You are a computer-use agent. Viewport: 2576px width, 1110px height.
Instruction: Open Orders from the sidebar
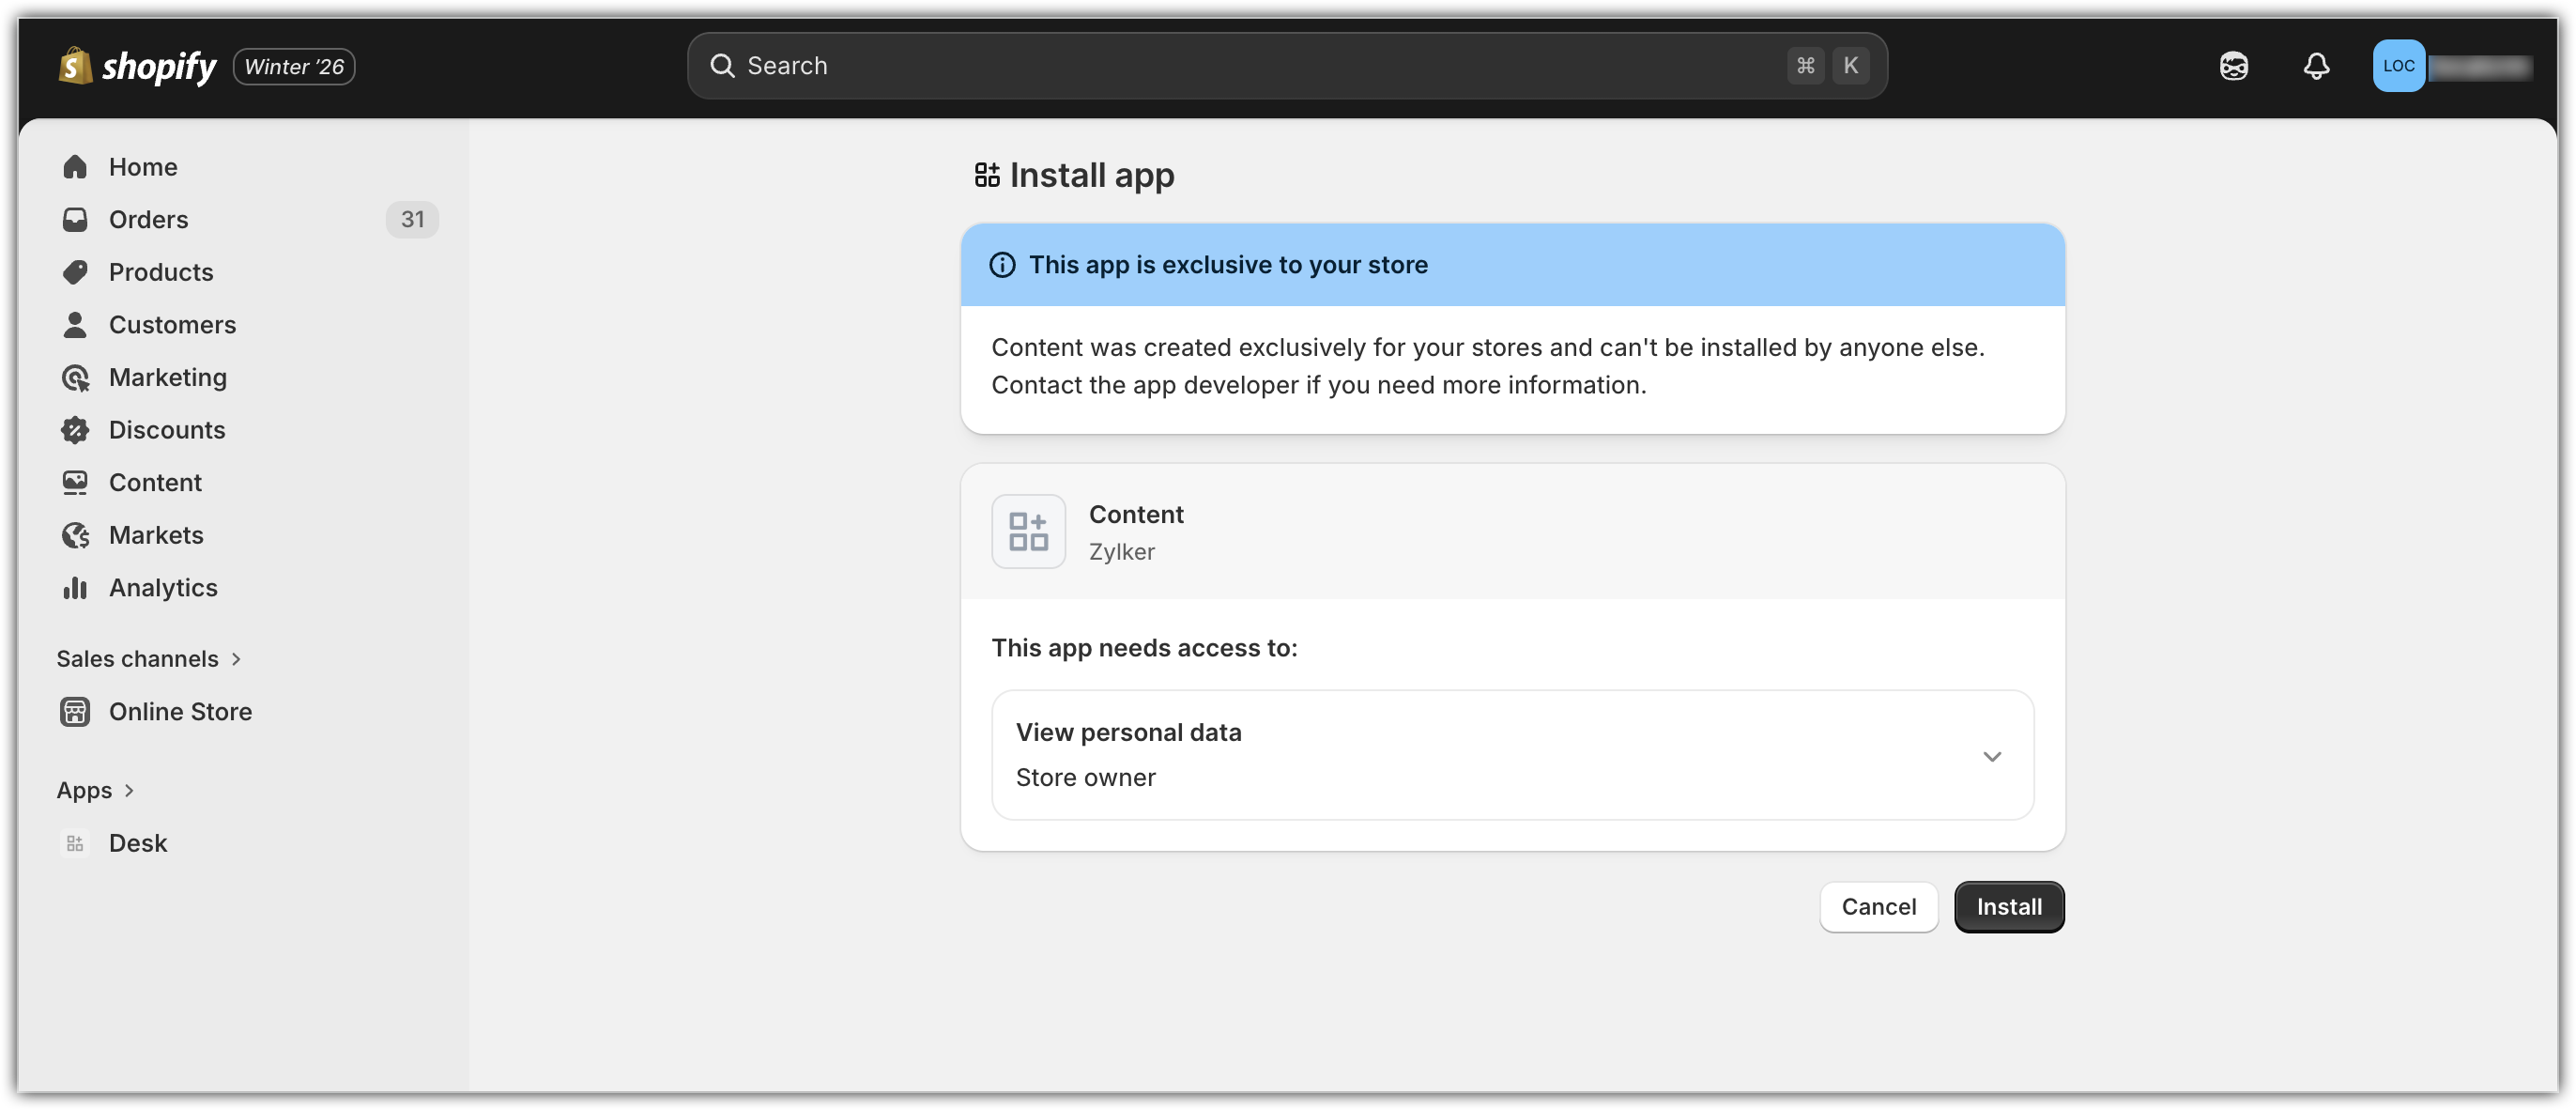(x=148, y=220)
